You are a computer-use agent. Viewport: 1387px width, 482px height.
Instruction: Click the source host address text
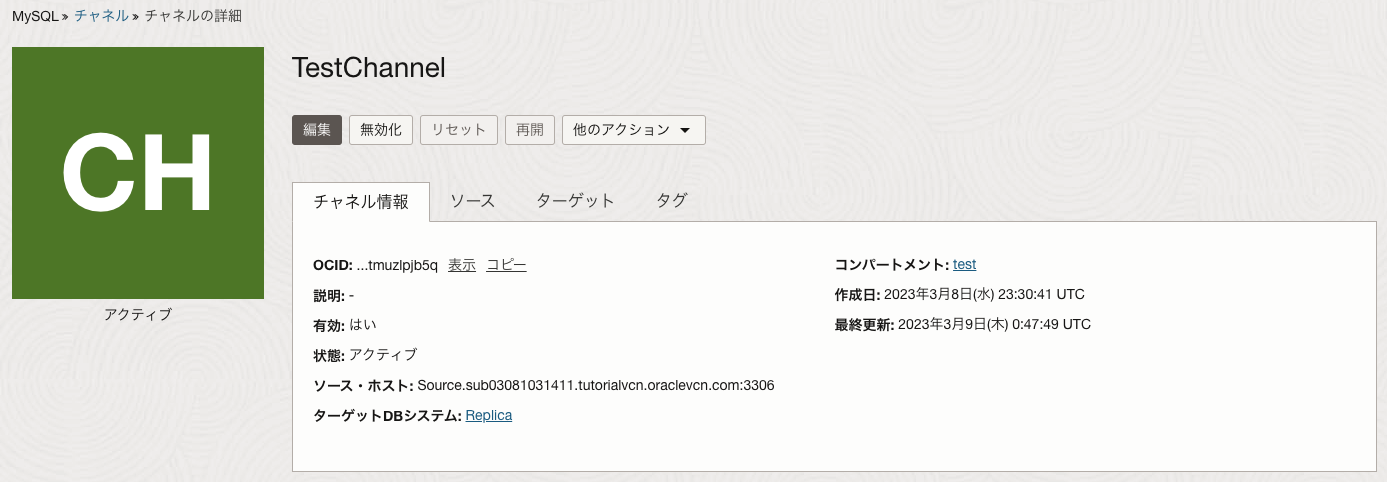point(595,385)
